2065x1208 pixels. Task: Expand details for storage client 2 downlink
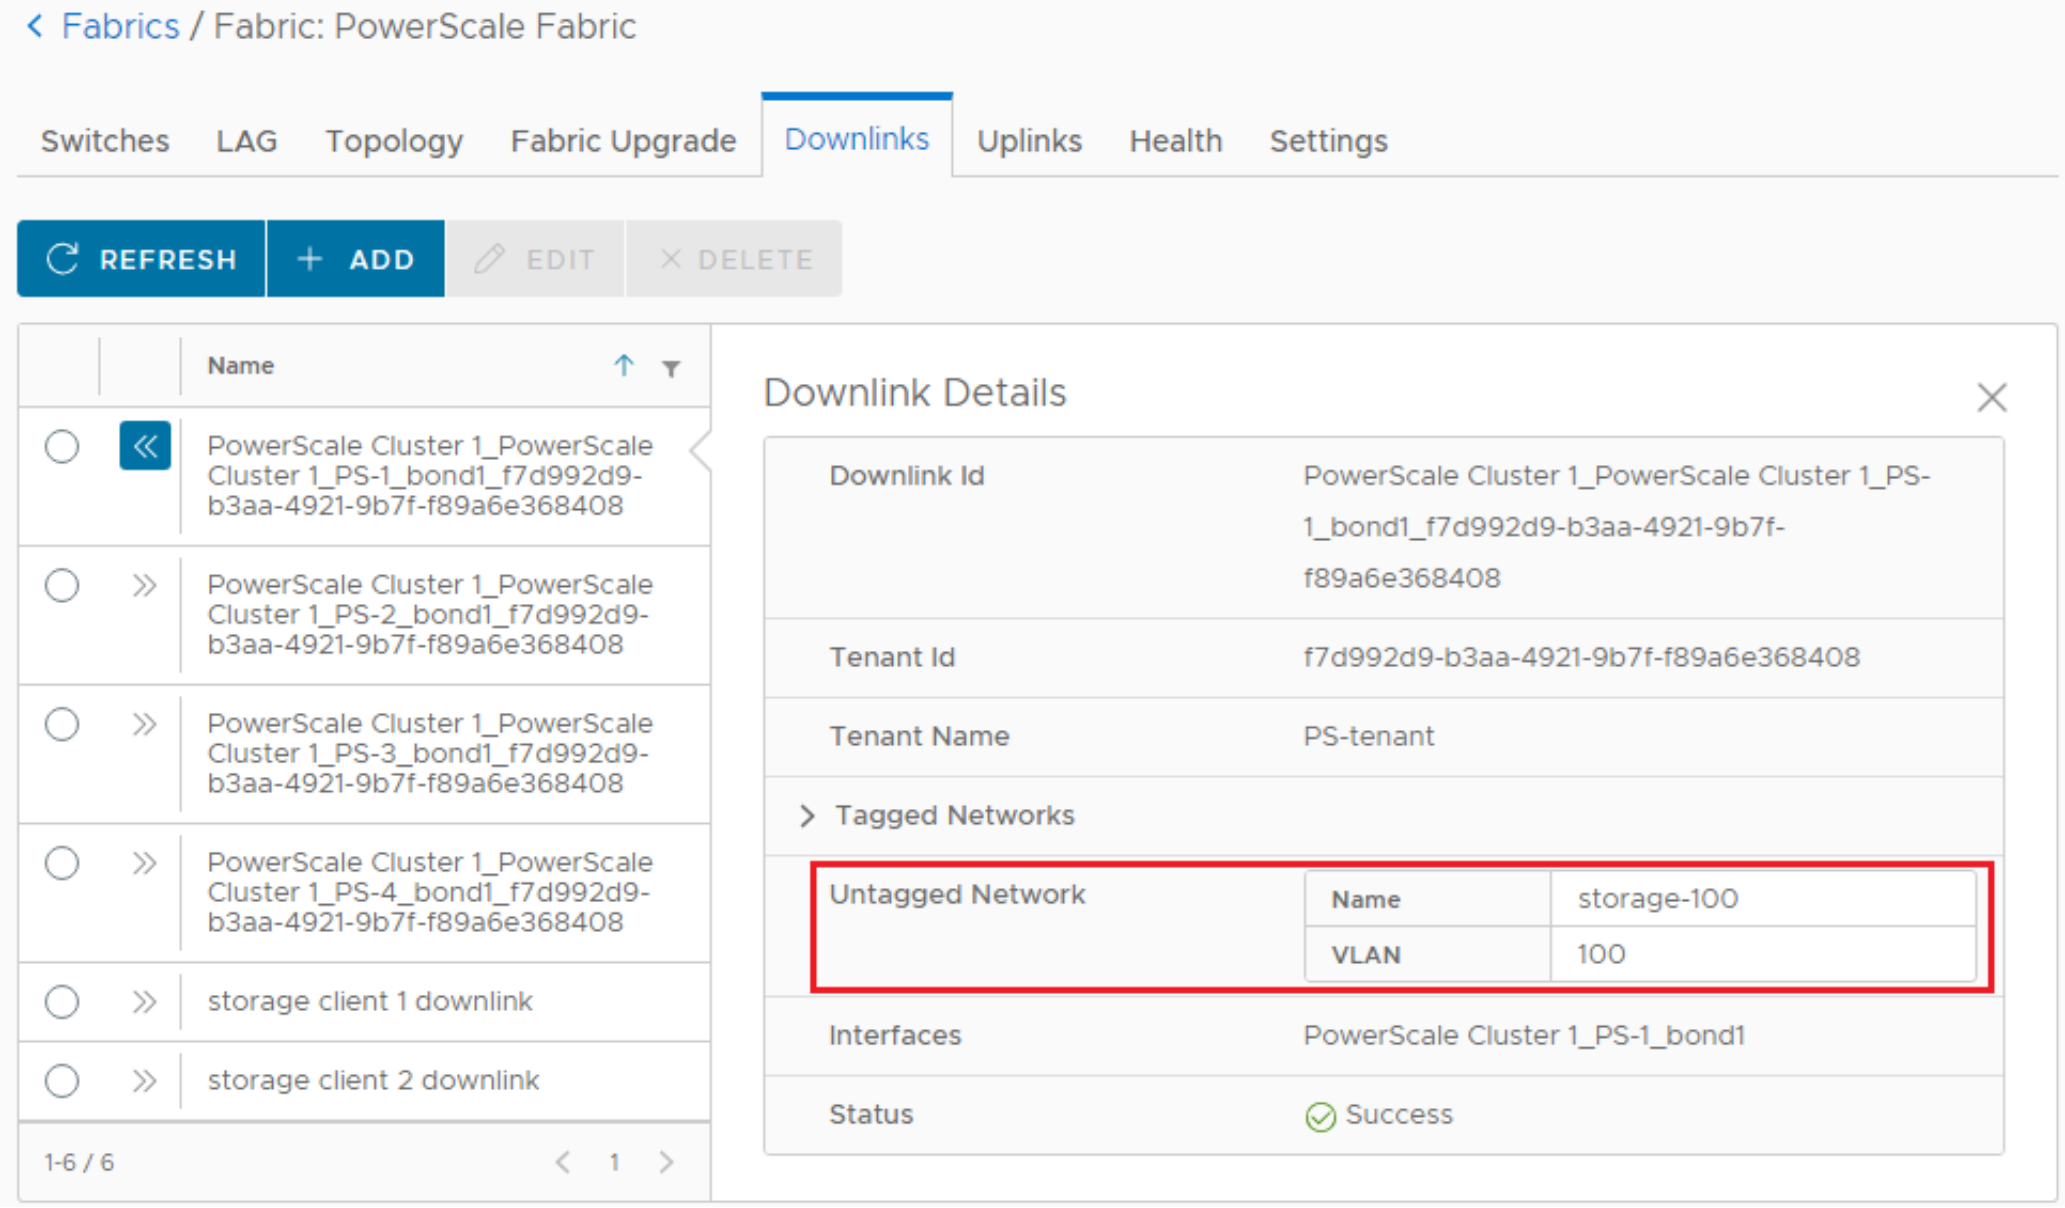click(x=145, y=1081)
